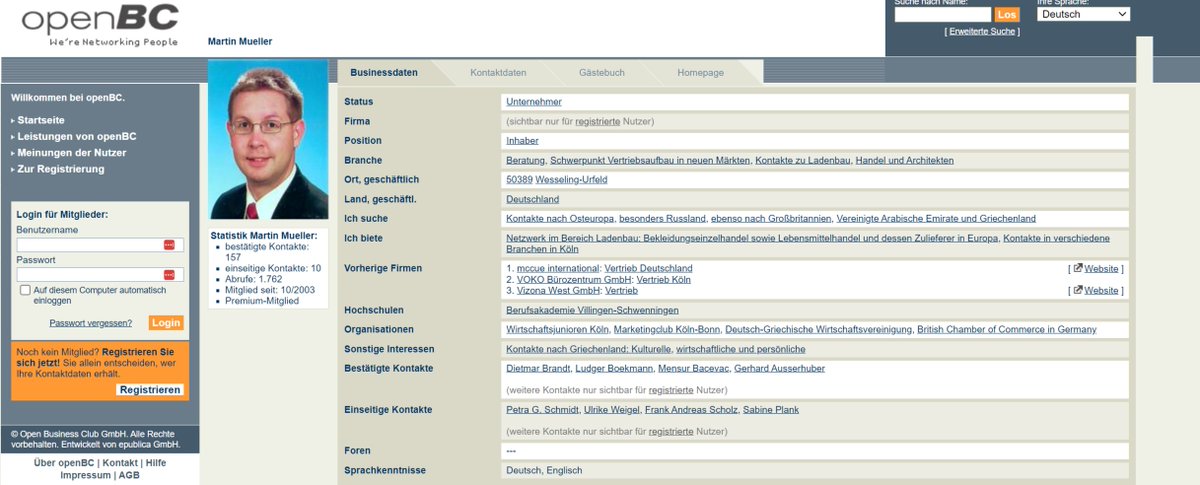Viewport: 1200px width, 485px height.
Task: Click Martin Mueller profile photo
Action: coord(268,140)
